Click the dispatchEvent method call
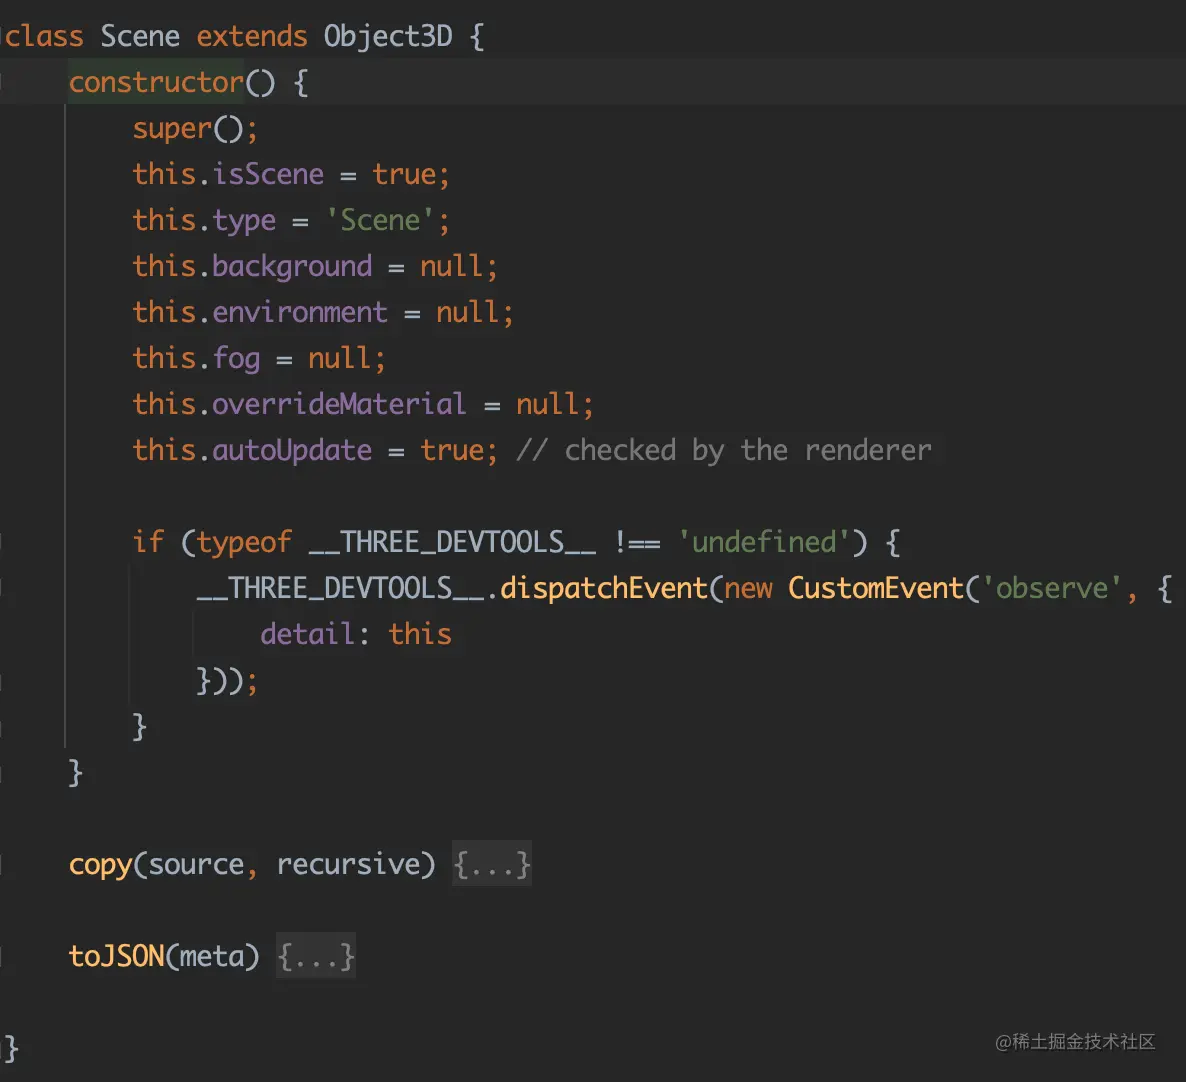The height and width of the screenshot is (1082, 1186). point(604,589)
